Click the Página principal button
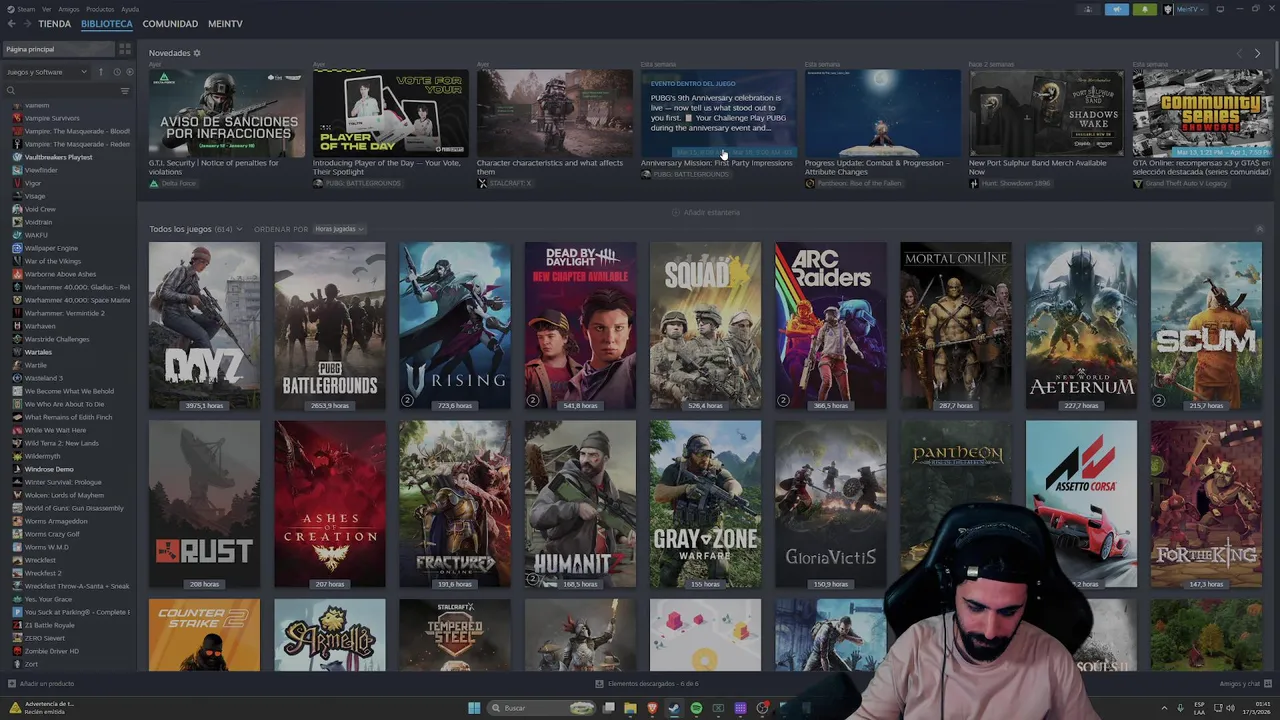1280x720 pixels. click(x=59, y=49)
